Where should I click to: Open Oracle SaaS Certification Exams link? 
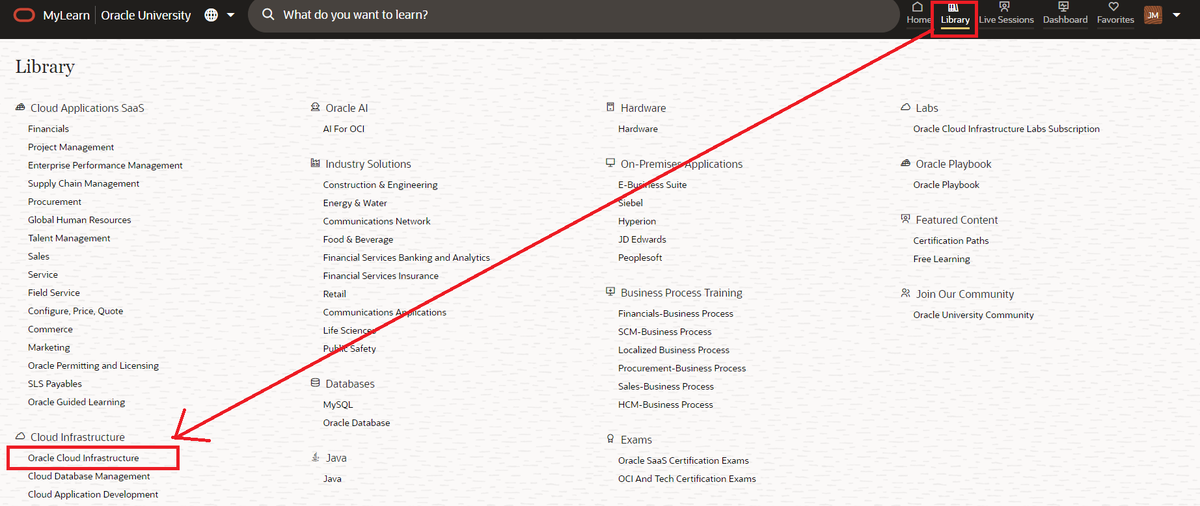(683, 461)
